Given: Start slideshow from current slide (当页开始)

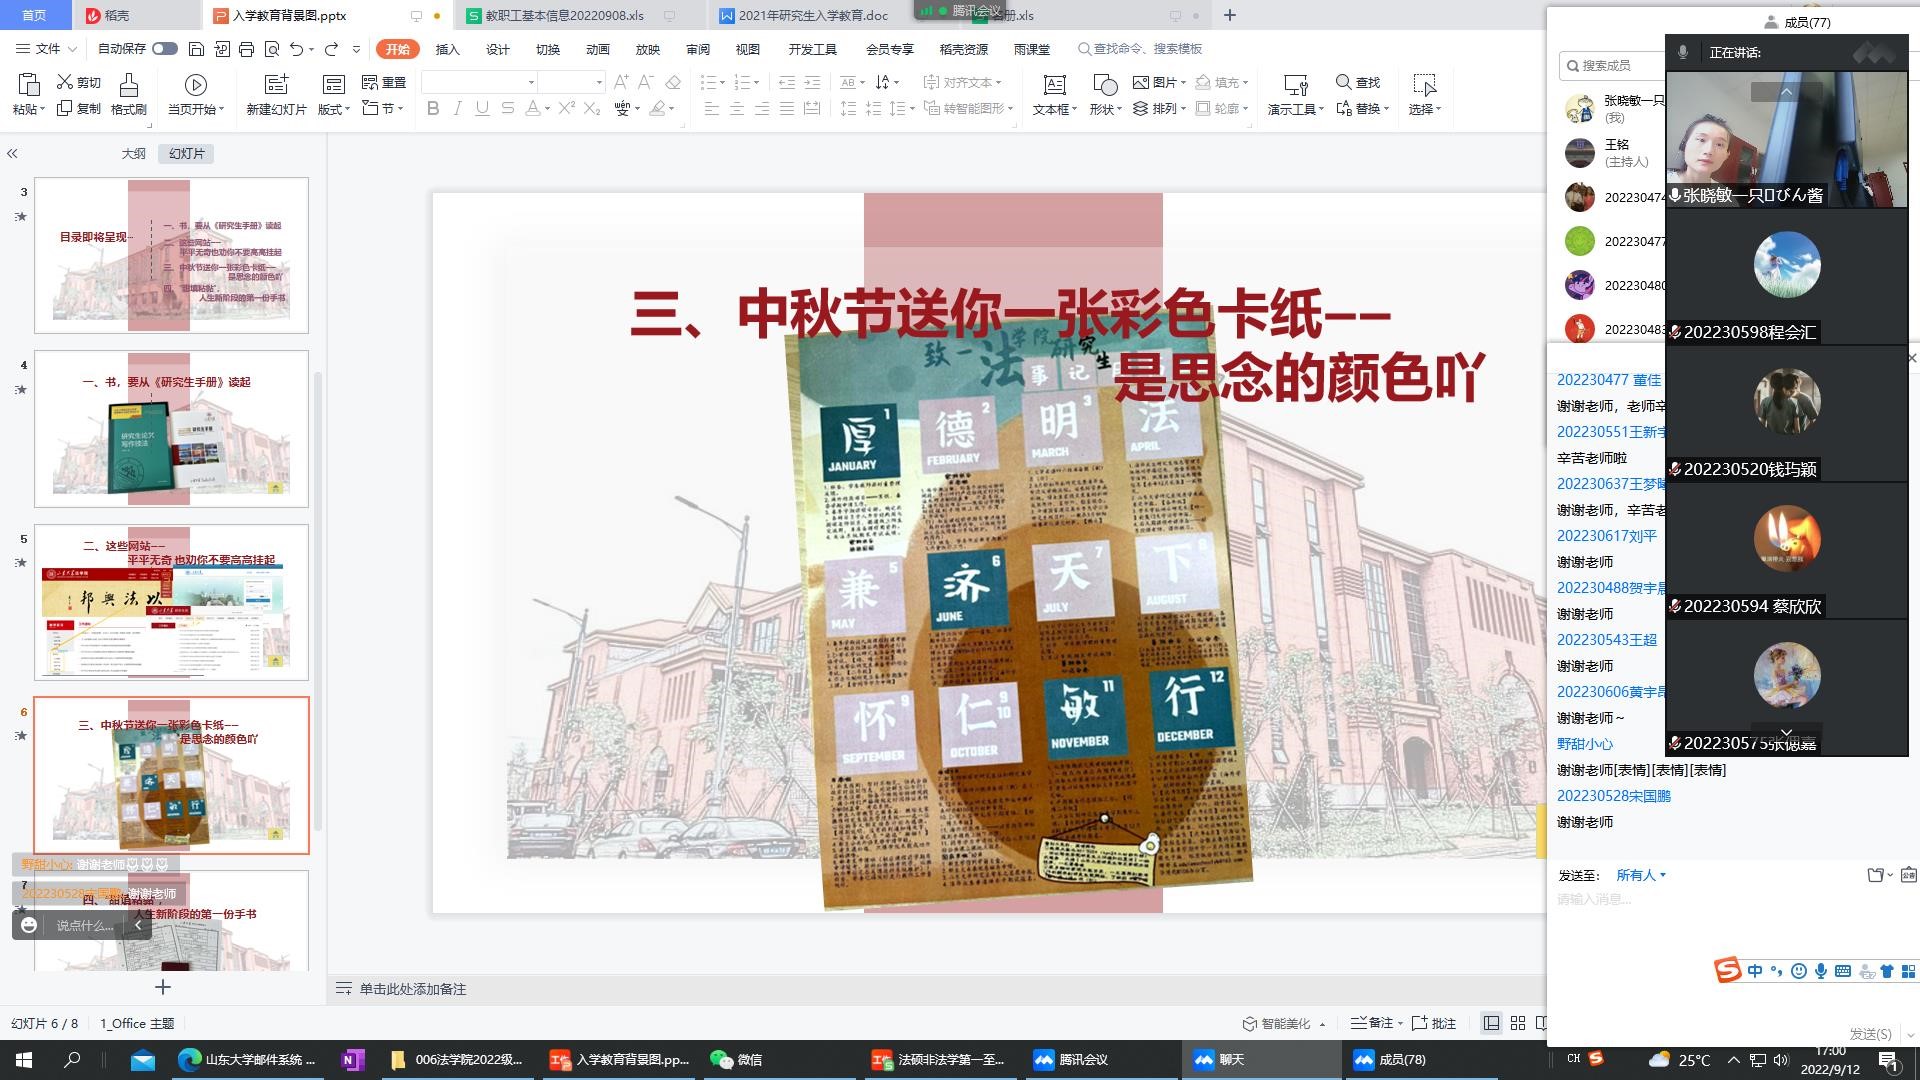Looking at the screenshot, I should [196, 86].
